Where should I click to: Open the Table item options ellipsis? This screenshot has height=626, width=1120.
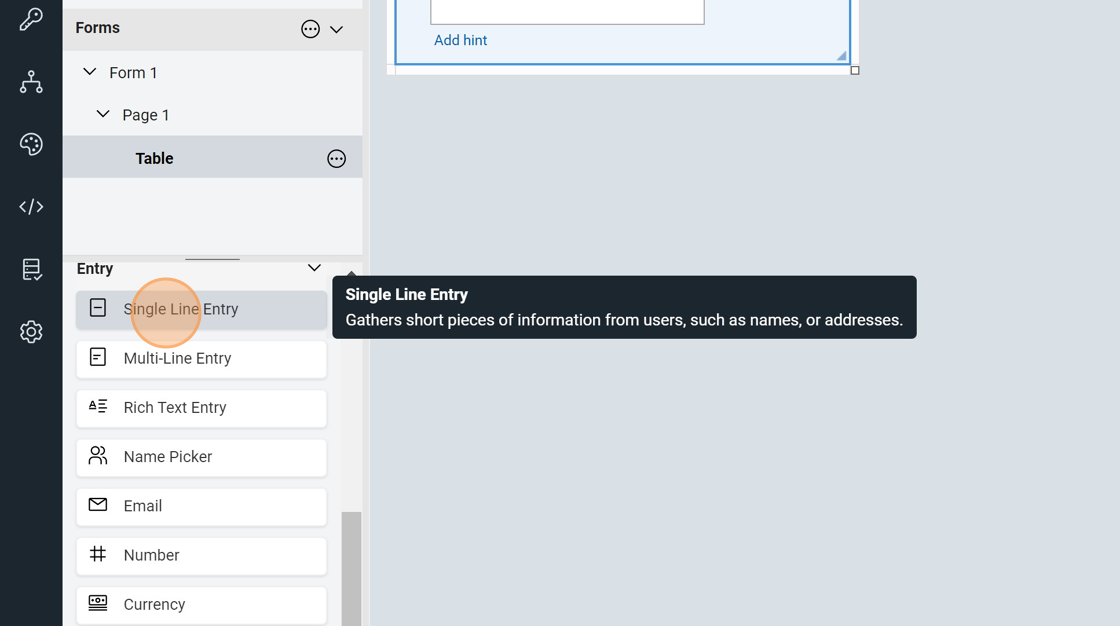(336, 159)
